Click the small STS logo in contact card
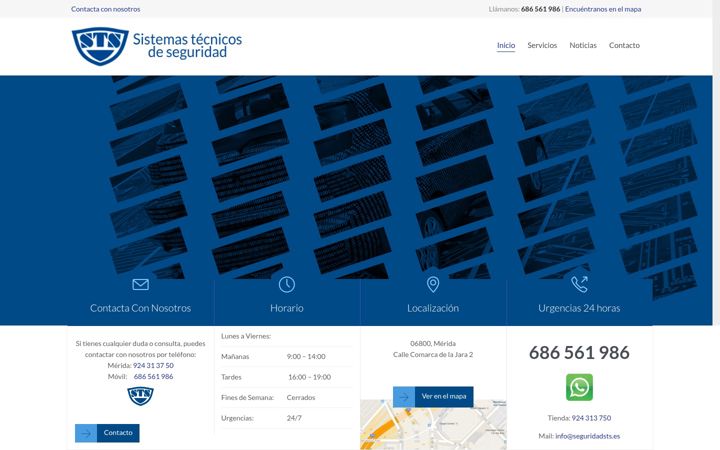The image size is (720, 450). tap(141, 396)
